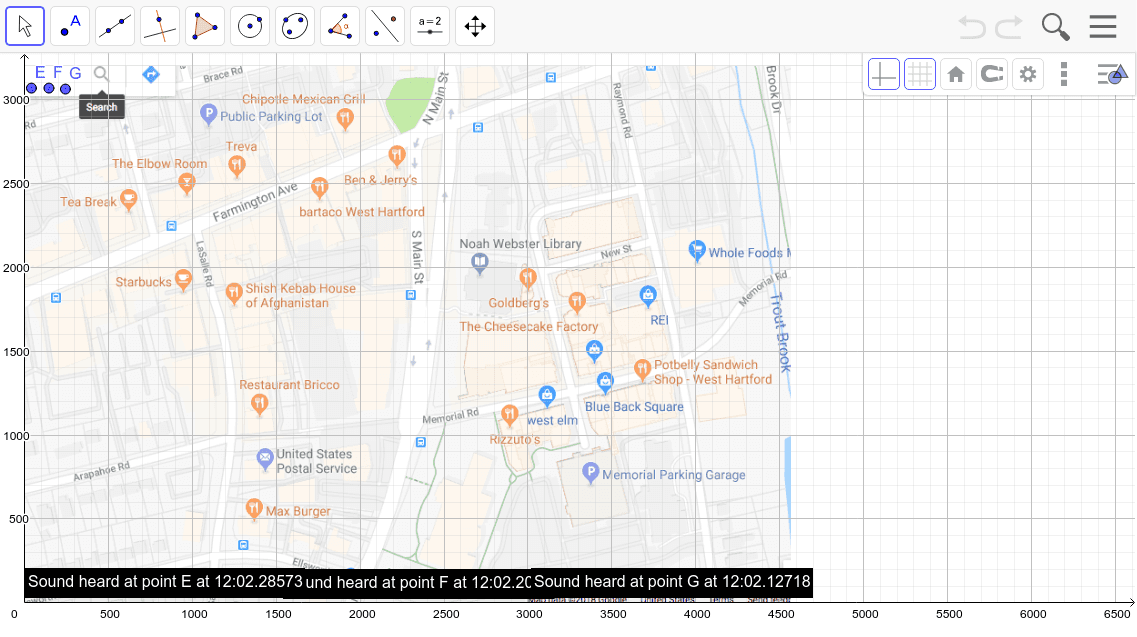The image size is (1137, 637).
Task: Click the Redo arrow
Action: (1009, 27)
